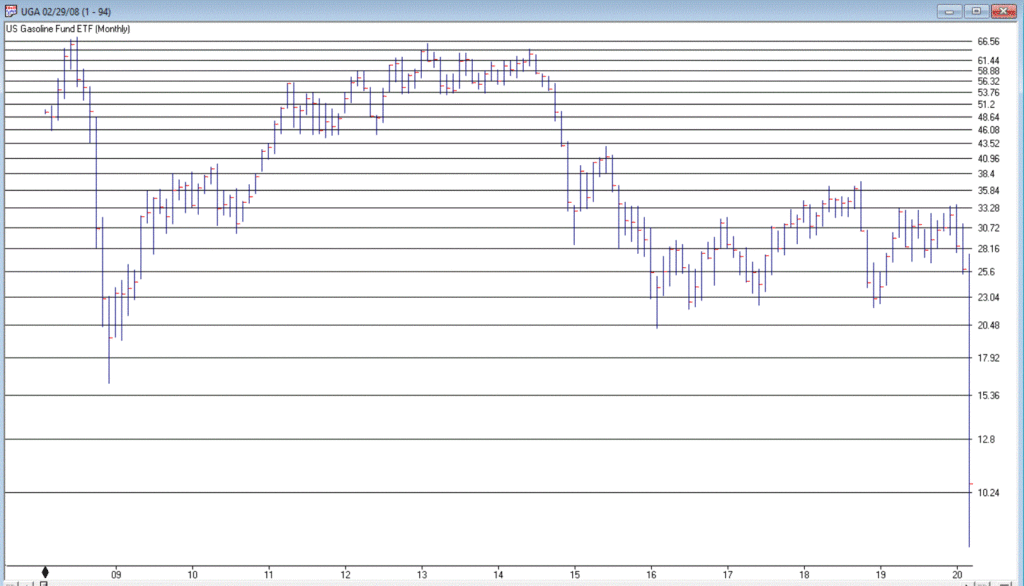Click the 33.28 price axis label
The image size is (1024, 586).
tap(988, 208)
